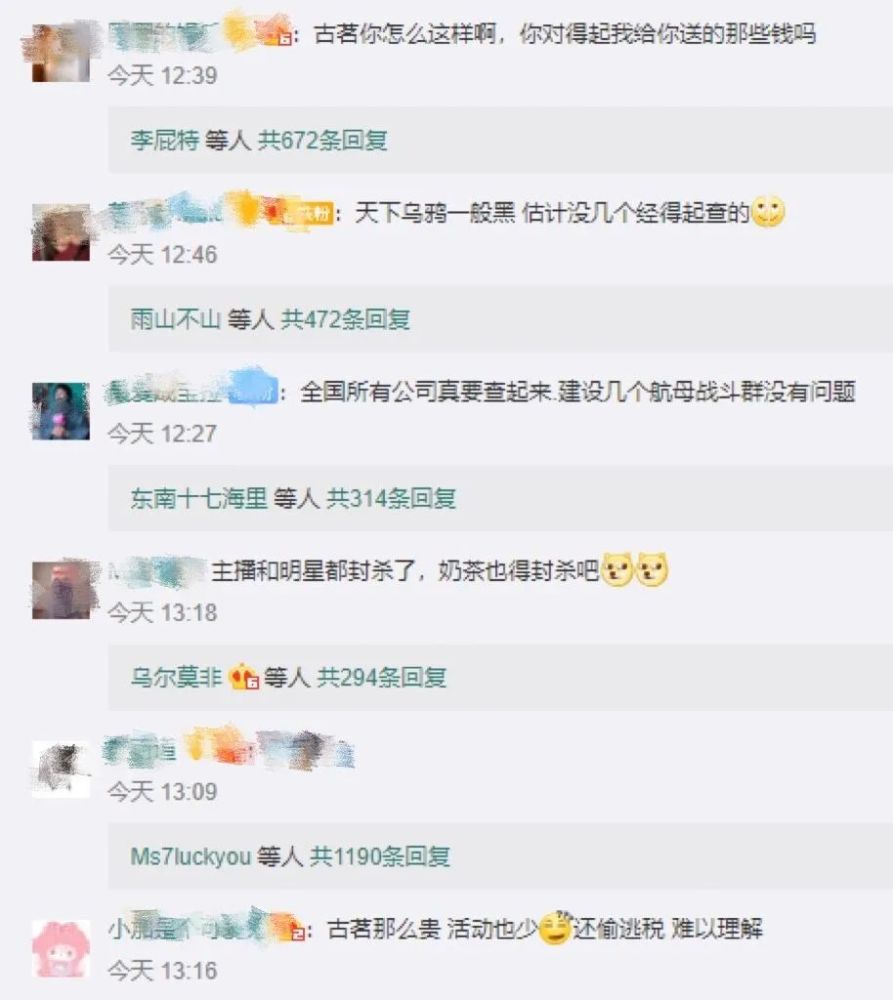Expand the 共672条回复 replies
The height and width of the screenshot is (1000, 893).
point(322,140)
